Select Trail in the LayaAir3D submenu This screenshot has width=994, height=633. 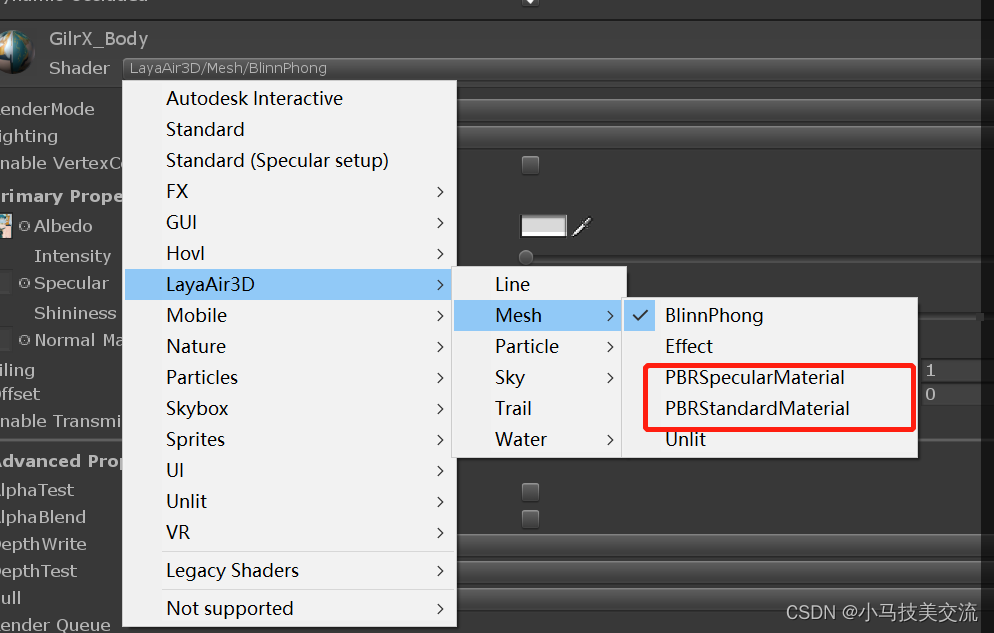[x=539, y=409]
